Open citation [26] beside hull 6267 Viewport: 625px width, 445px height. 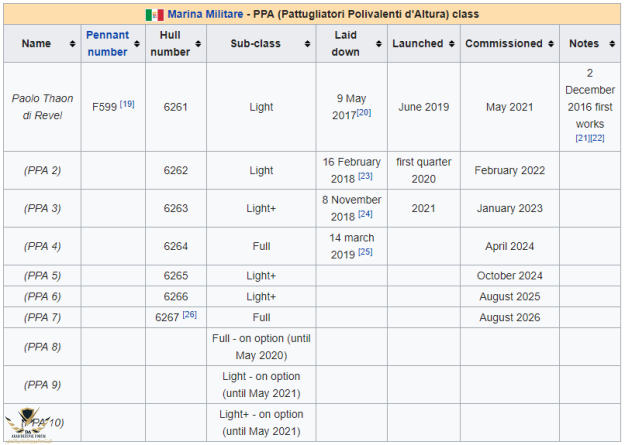tap(189, 315)
